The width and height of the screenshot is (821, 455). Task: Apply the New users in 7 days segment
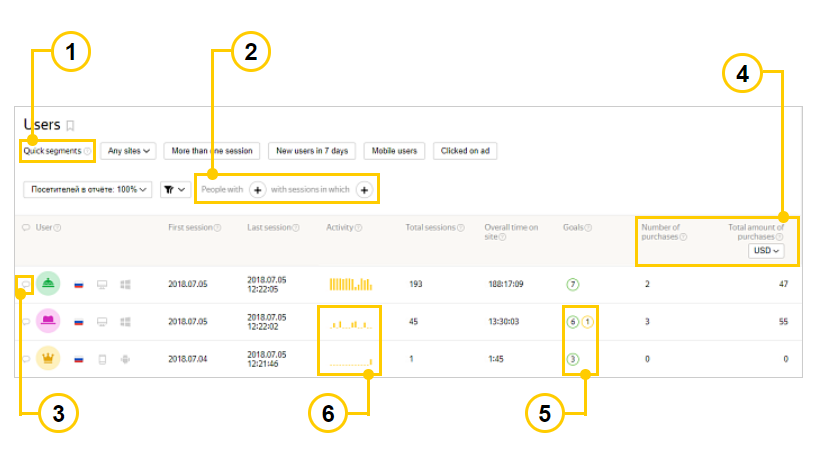312,151
